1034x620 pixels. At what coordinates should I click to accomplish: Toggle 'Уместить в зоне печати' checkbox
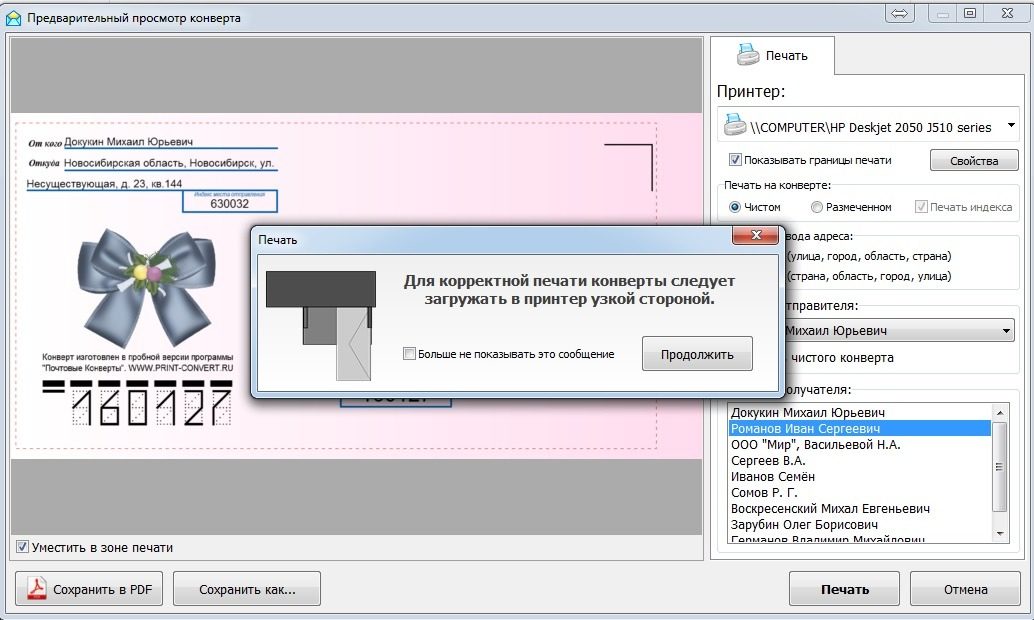pyautogui.click(x=22, y=547)
